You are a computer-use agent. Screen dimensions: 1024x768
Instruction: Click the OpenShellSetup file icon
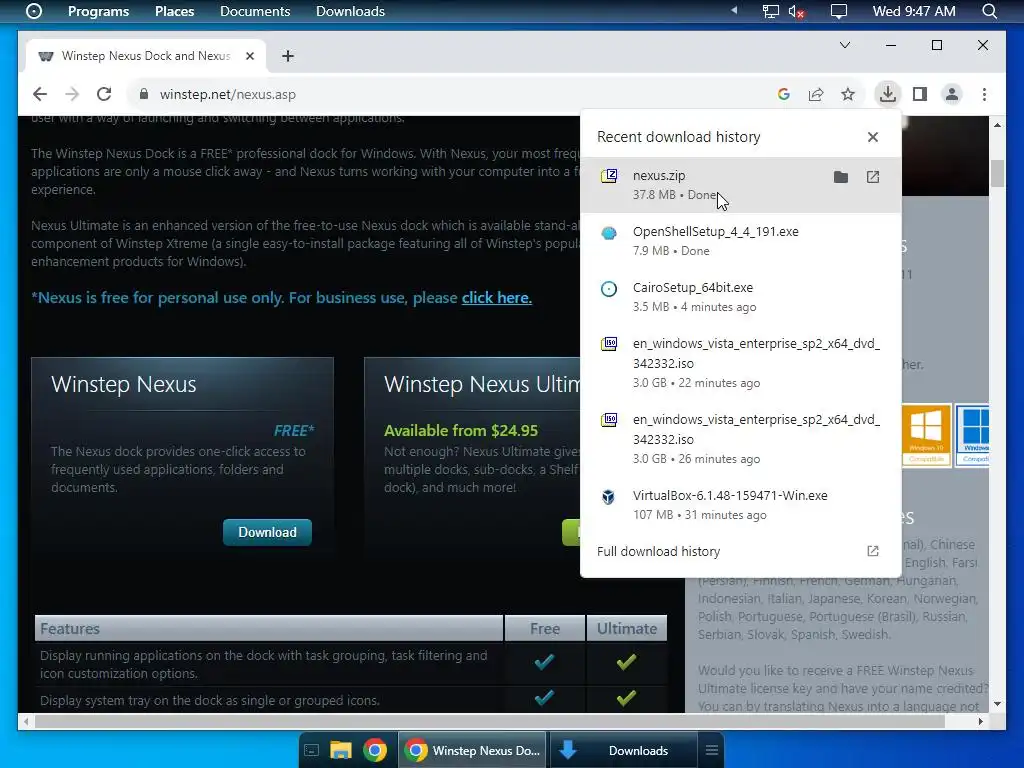pyautogui.click(x=609, y=232)
